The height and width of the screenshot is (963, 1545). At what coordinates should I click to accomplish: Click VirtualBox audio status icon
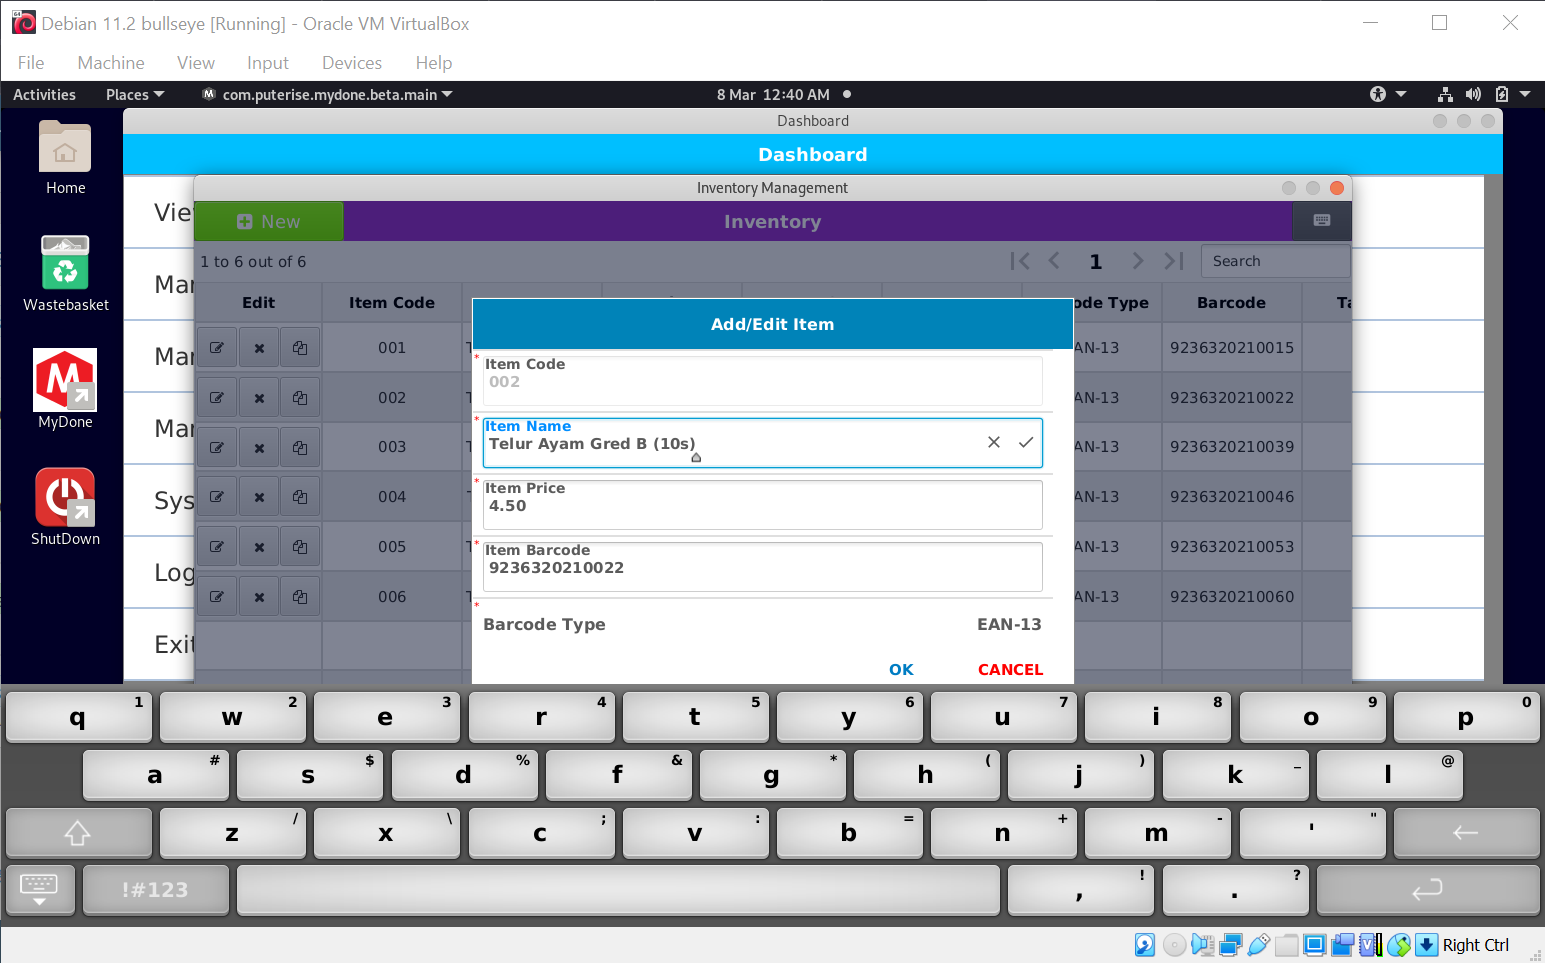(1202, 945)
